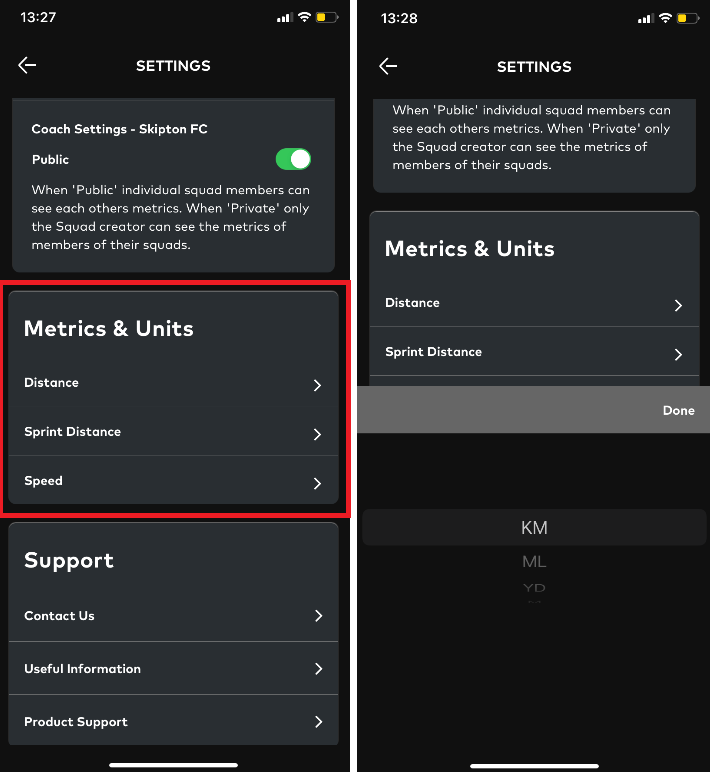Screen dimensions: 710x772
Task: Open the Useful Information chevron arrow
Action: pos(319,669)
